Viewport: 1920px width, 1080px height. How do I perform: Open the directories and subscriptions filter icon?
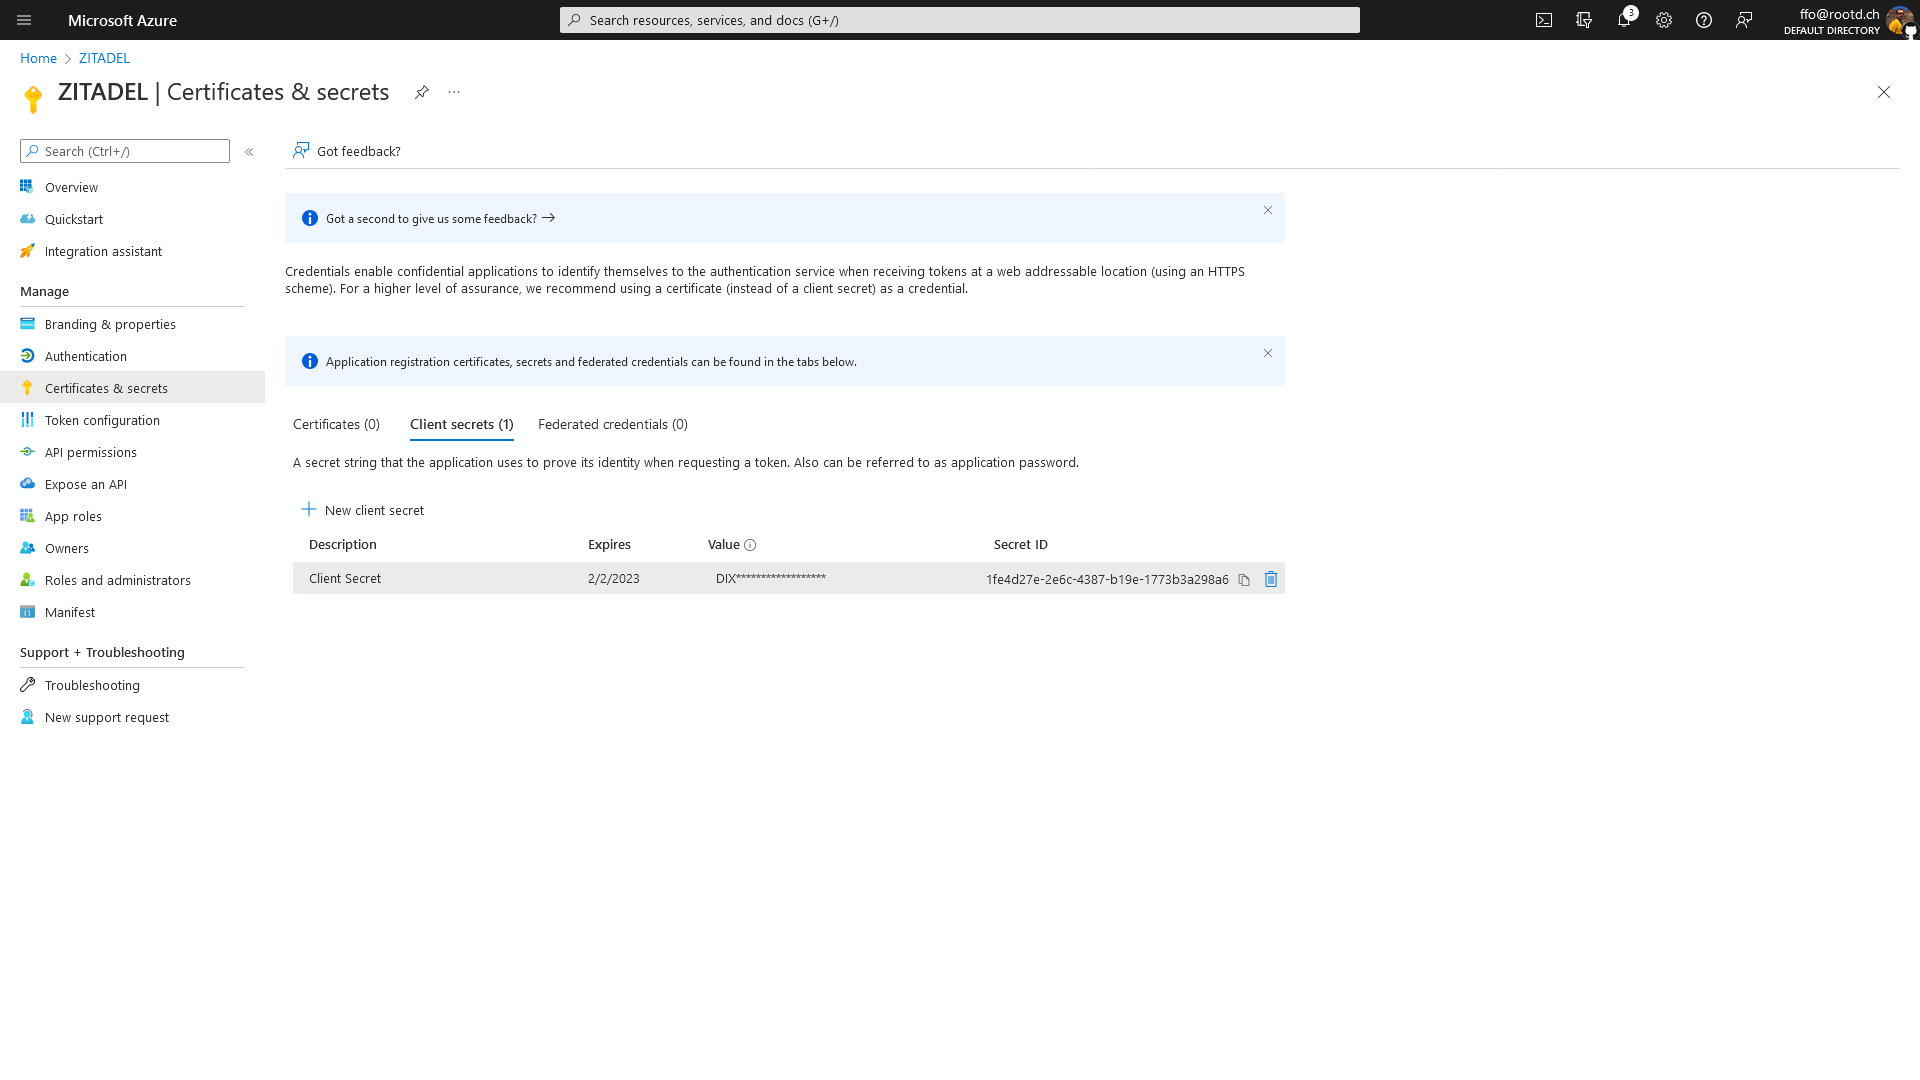click(x=1584, y=20)
